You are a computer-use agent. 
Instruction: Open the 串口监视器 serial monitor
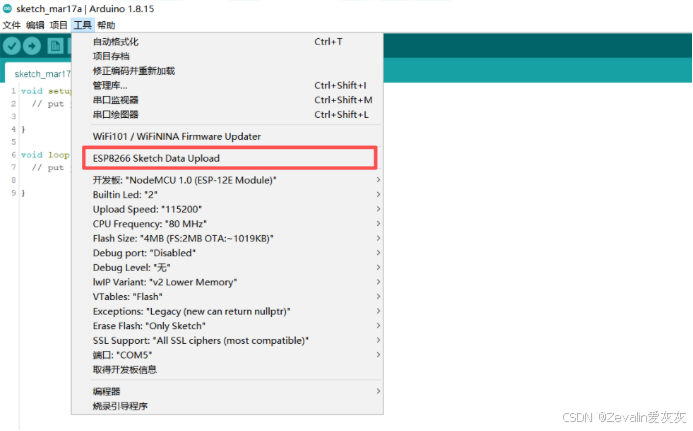(x=227, y=100)
